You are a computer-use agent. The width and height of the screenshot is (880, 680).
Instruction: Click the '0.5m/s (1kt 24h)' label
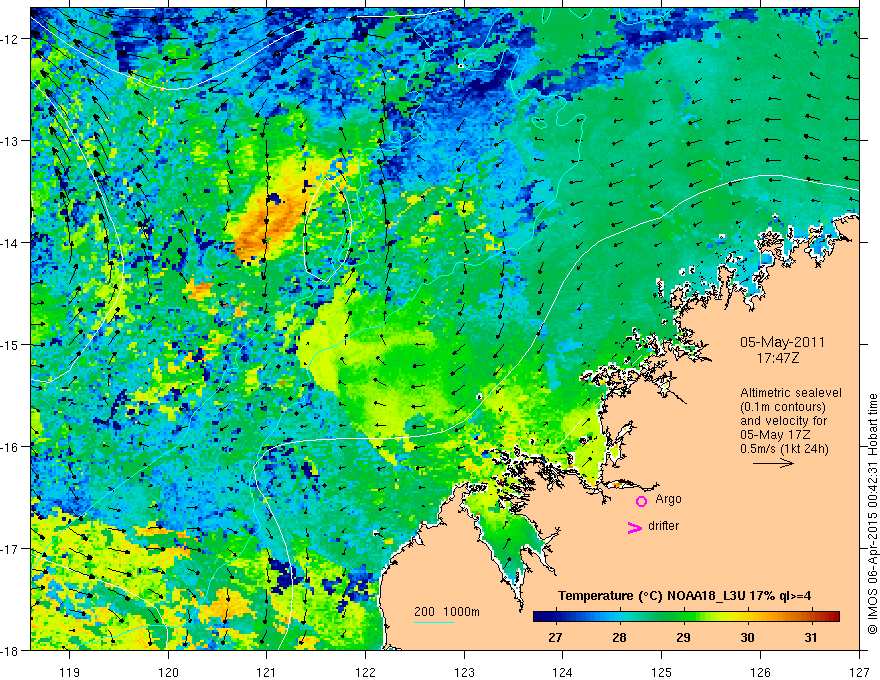tap(785, 449)
